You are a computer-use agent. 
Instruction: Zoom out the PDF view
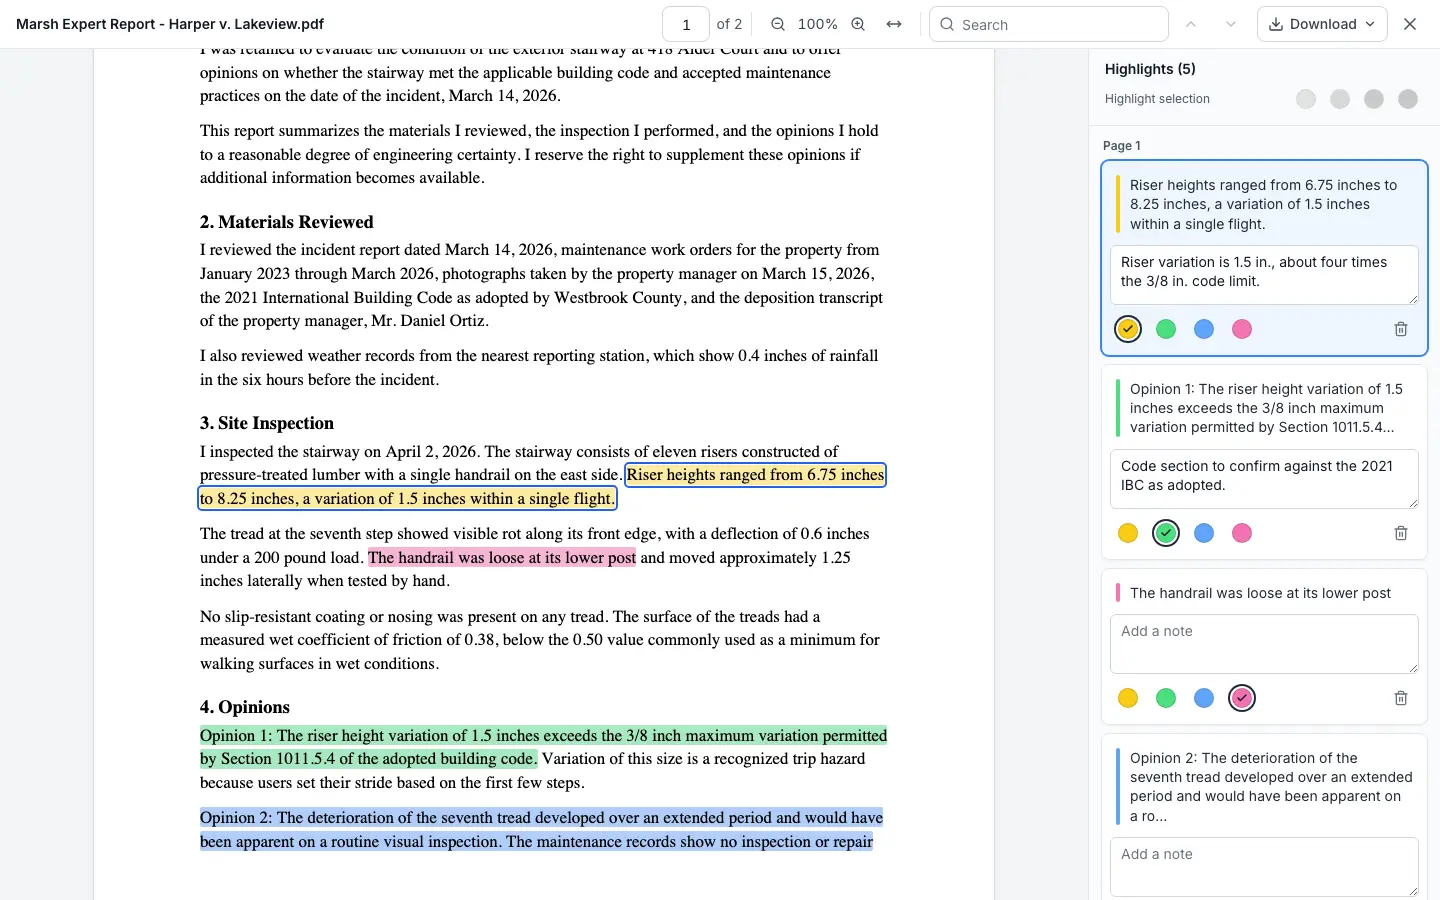pos(778,24)
